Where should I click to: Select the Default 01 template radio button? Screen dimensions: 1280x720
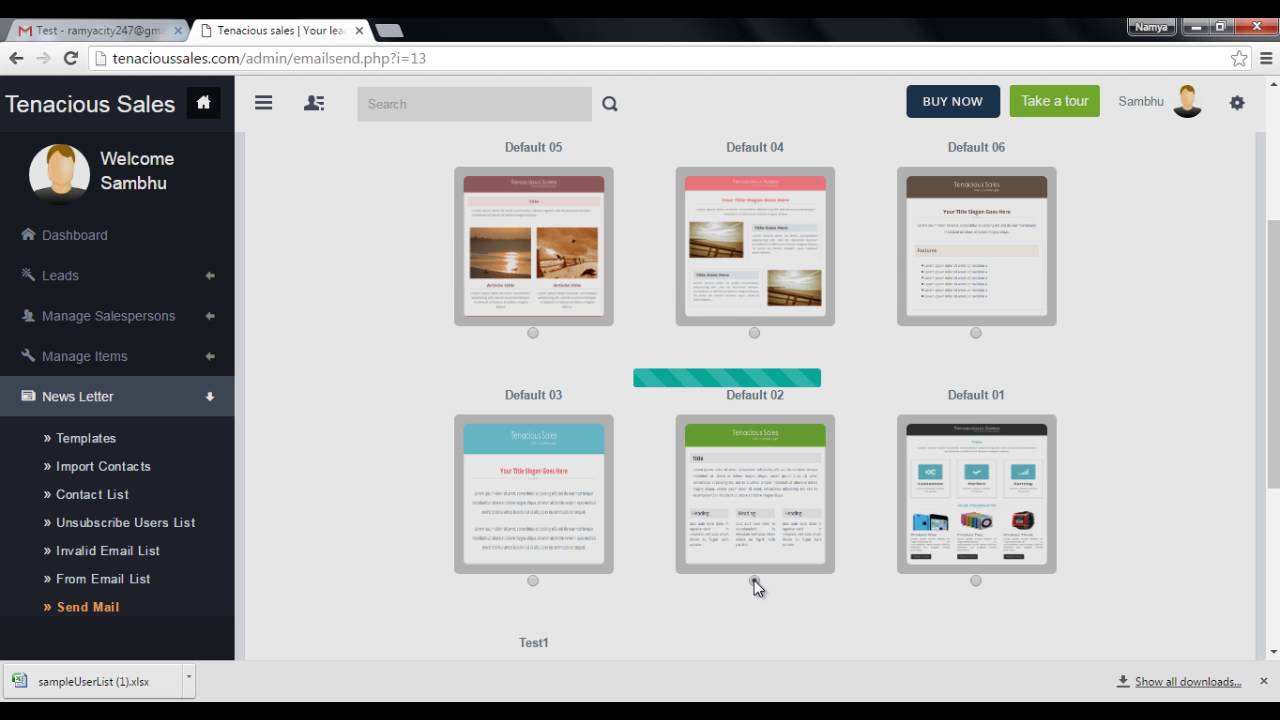point(975,580)
